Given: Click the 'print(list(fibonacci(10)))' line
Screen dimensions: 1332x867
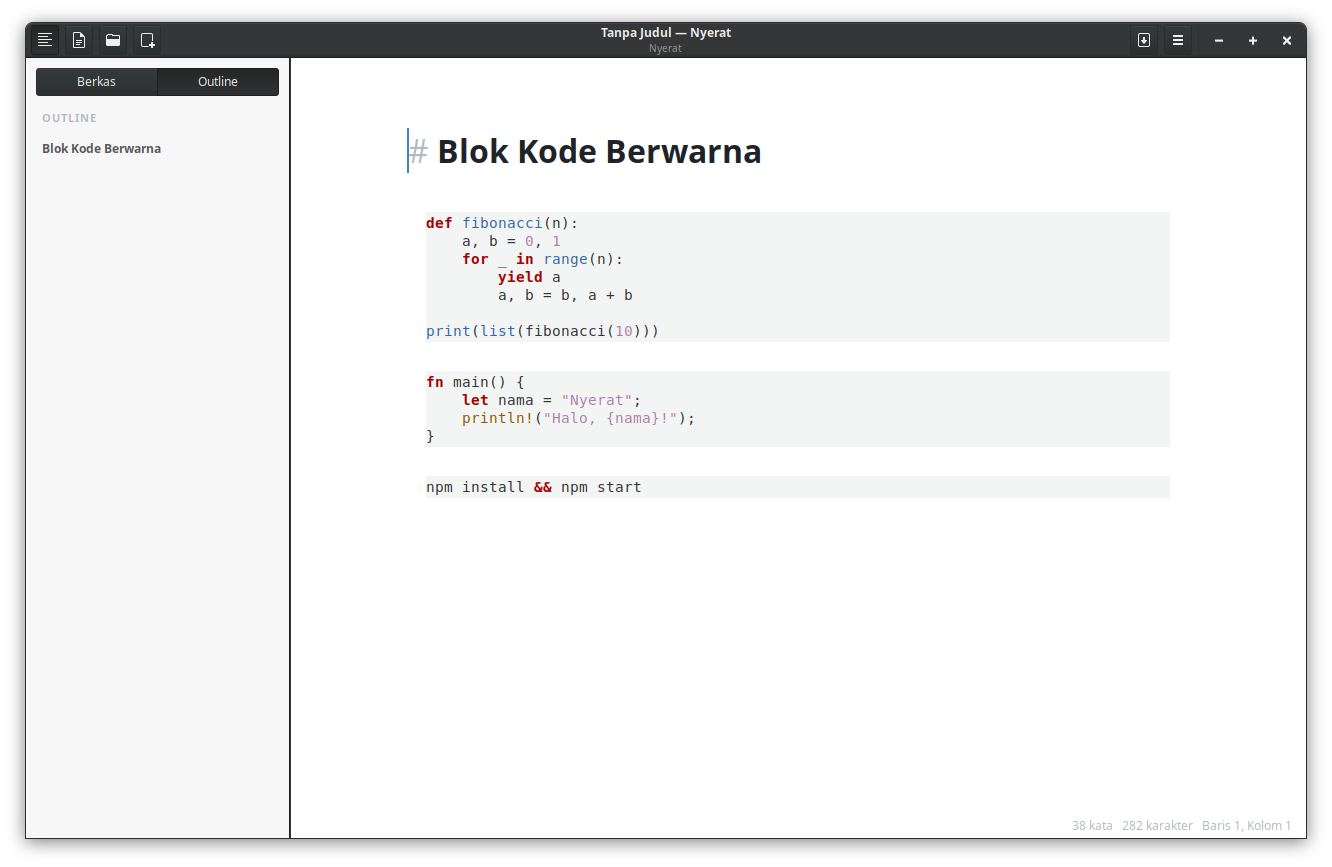Looking at the screenshot, I should coord(543,331).
